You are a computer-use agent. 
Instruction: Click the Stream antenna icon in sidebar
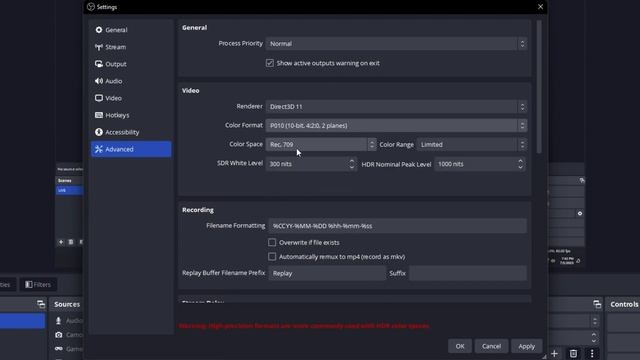(x=99, y=47)
